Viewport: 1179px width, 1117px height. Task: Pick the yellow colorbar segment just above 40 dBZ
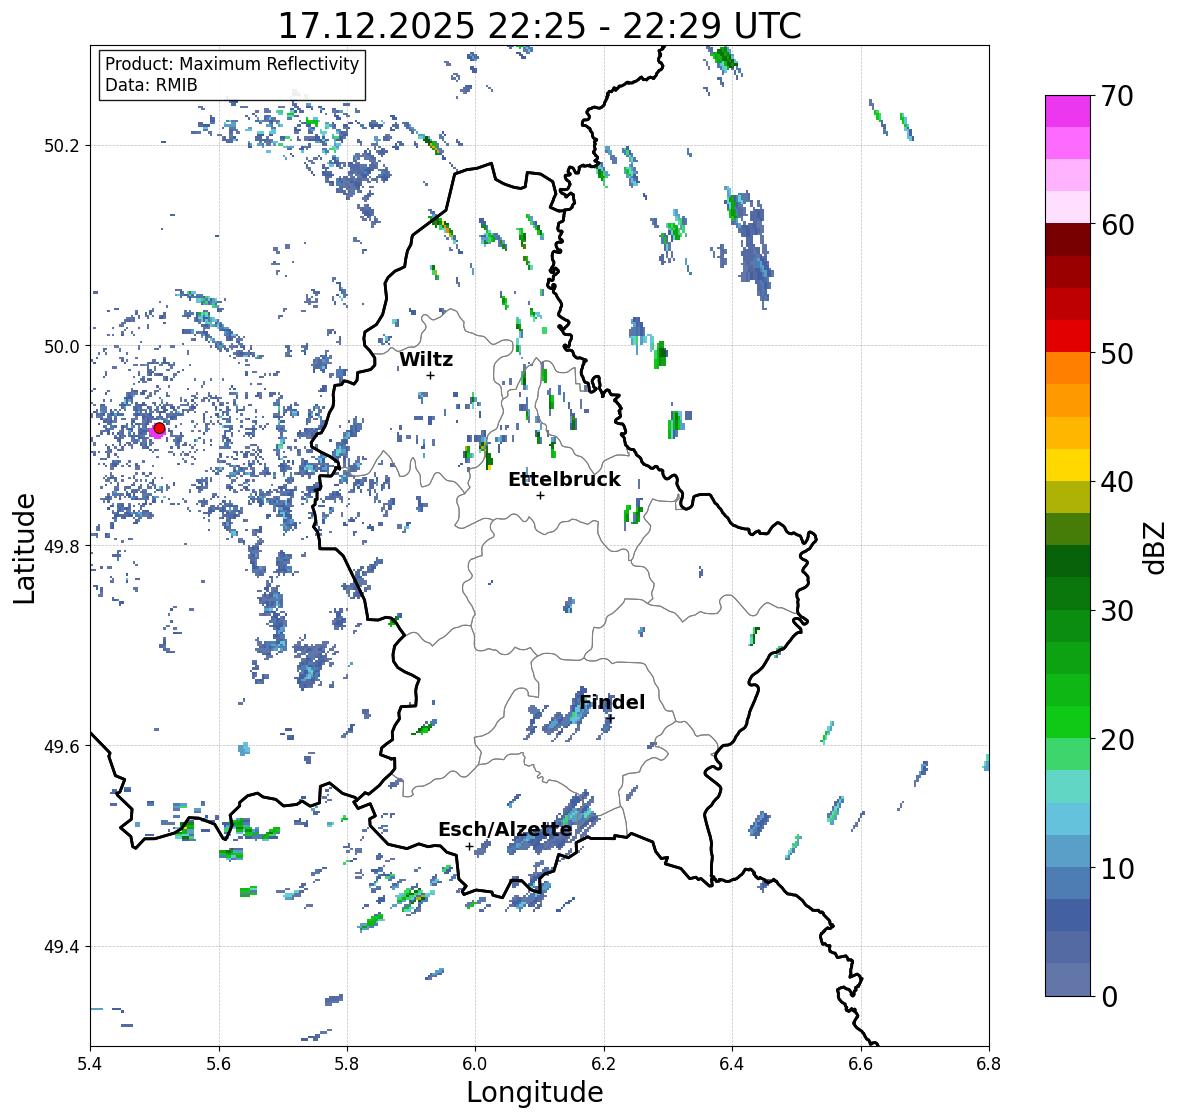[1068, 465]
